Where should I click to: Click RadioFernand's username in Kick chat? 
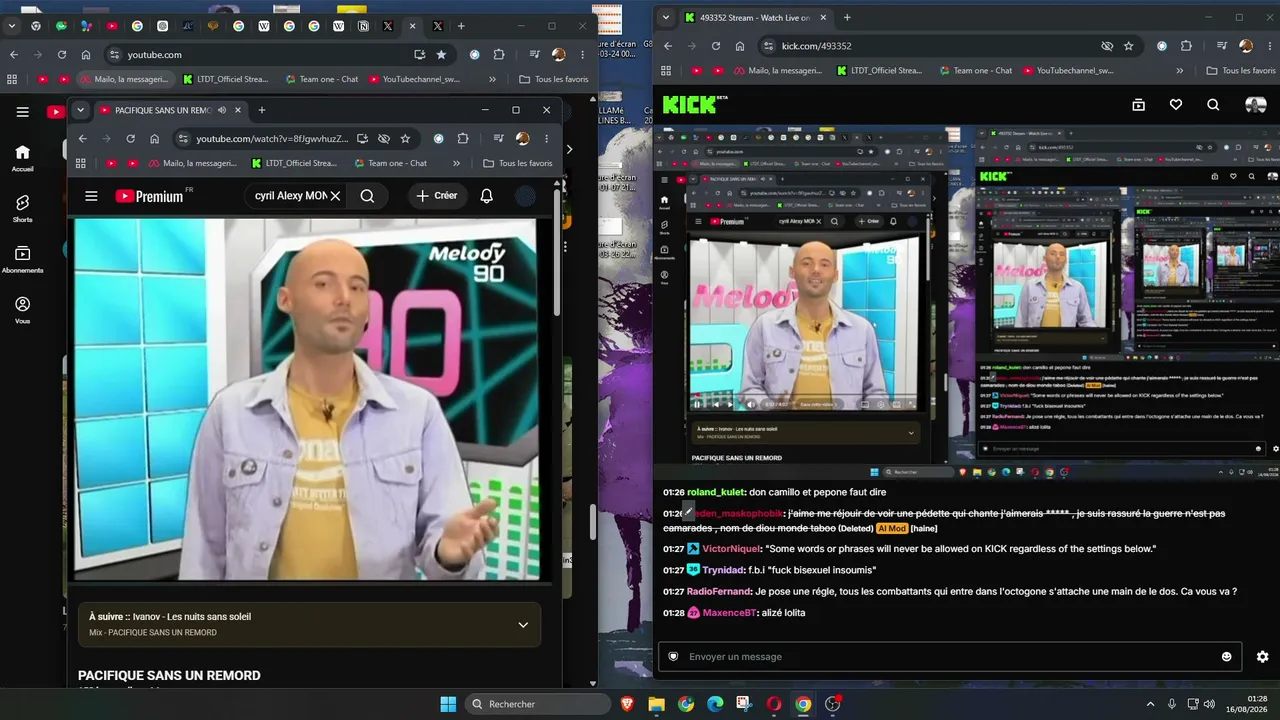(719, 591)
